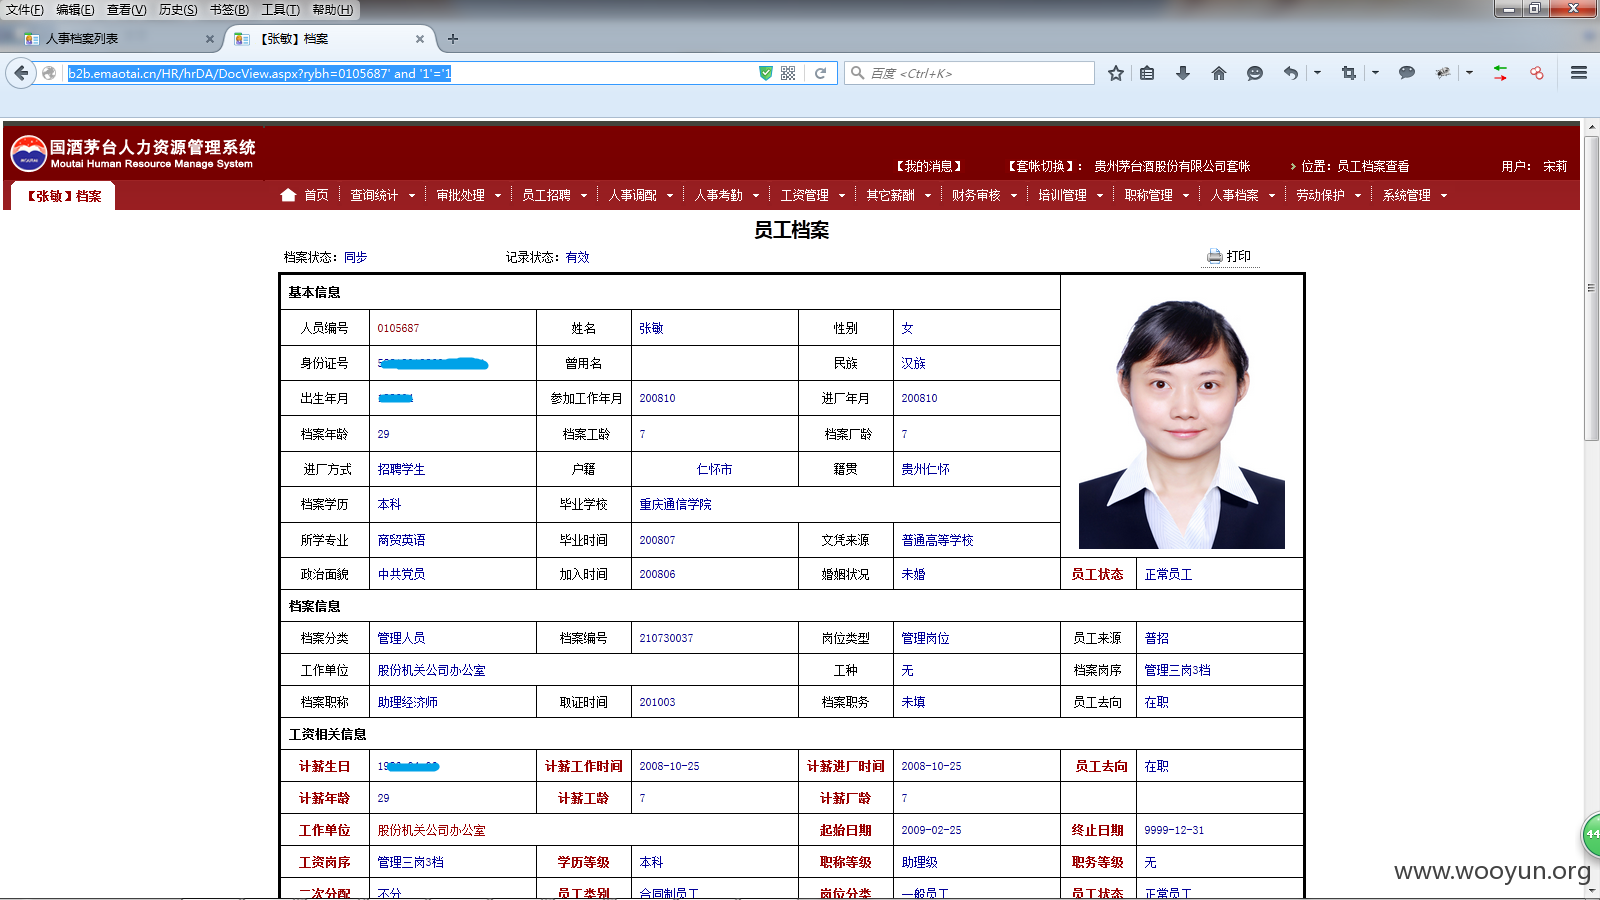
Task: Bookmark this page with the star icon
Action: pyautogui.click(x=1116, y=73)
